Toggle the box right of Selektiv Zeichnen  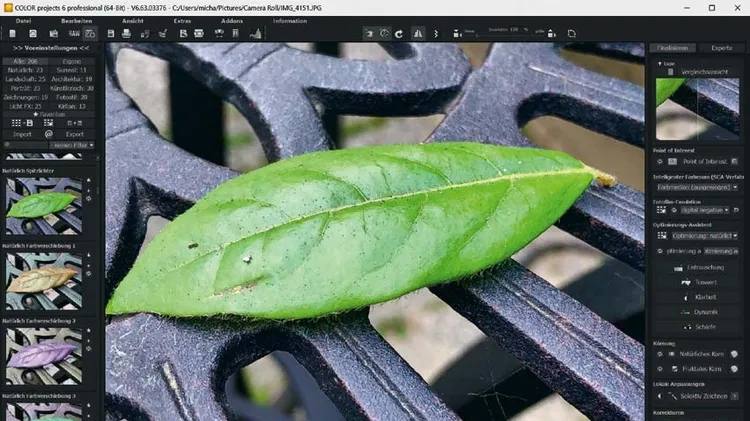734,396
